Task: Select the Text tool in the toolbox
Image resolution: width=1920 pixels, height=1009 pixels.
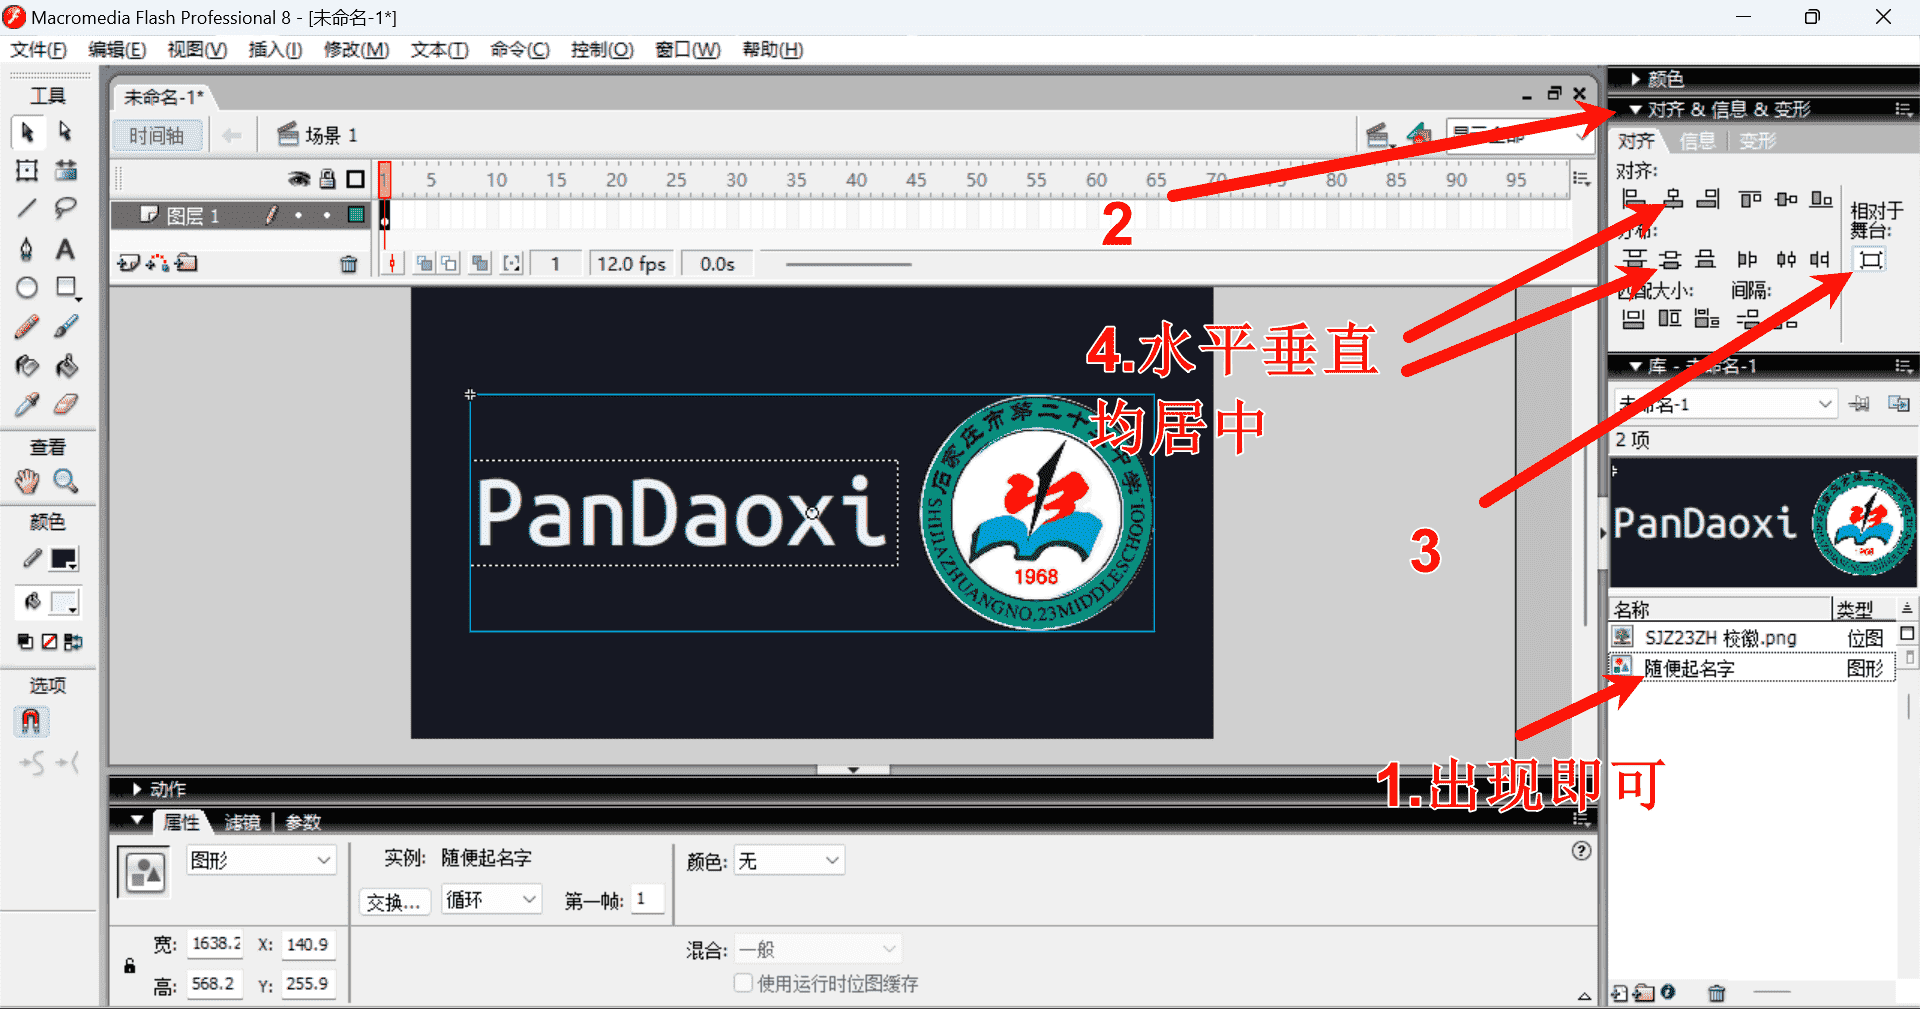Action: pyautogui.click(x=65, y=249)
